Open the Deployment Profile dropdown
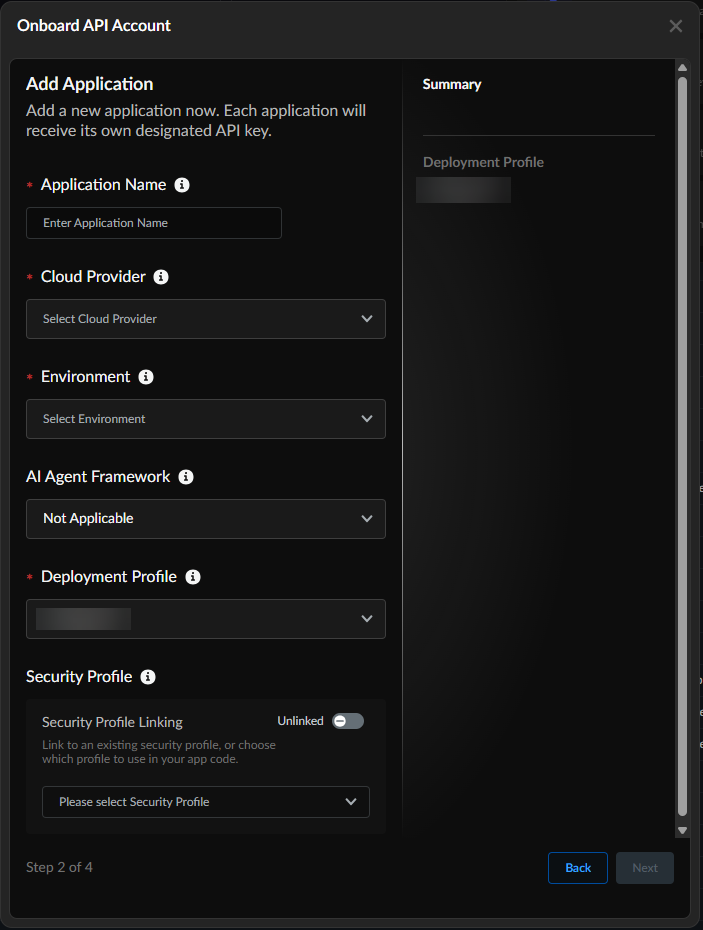 (205, 619)
